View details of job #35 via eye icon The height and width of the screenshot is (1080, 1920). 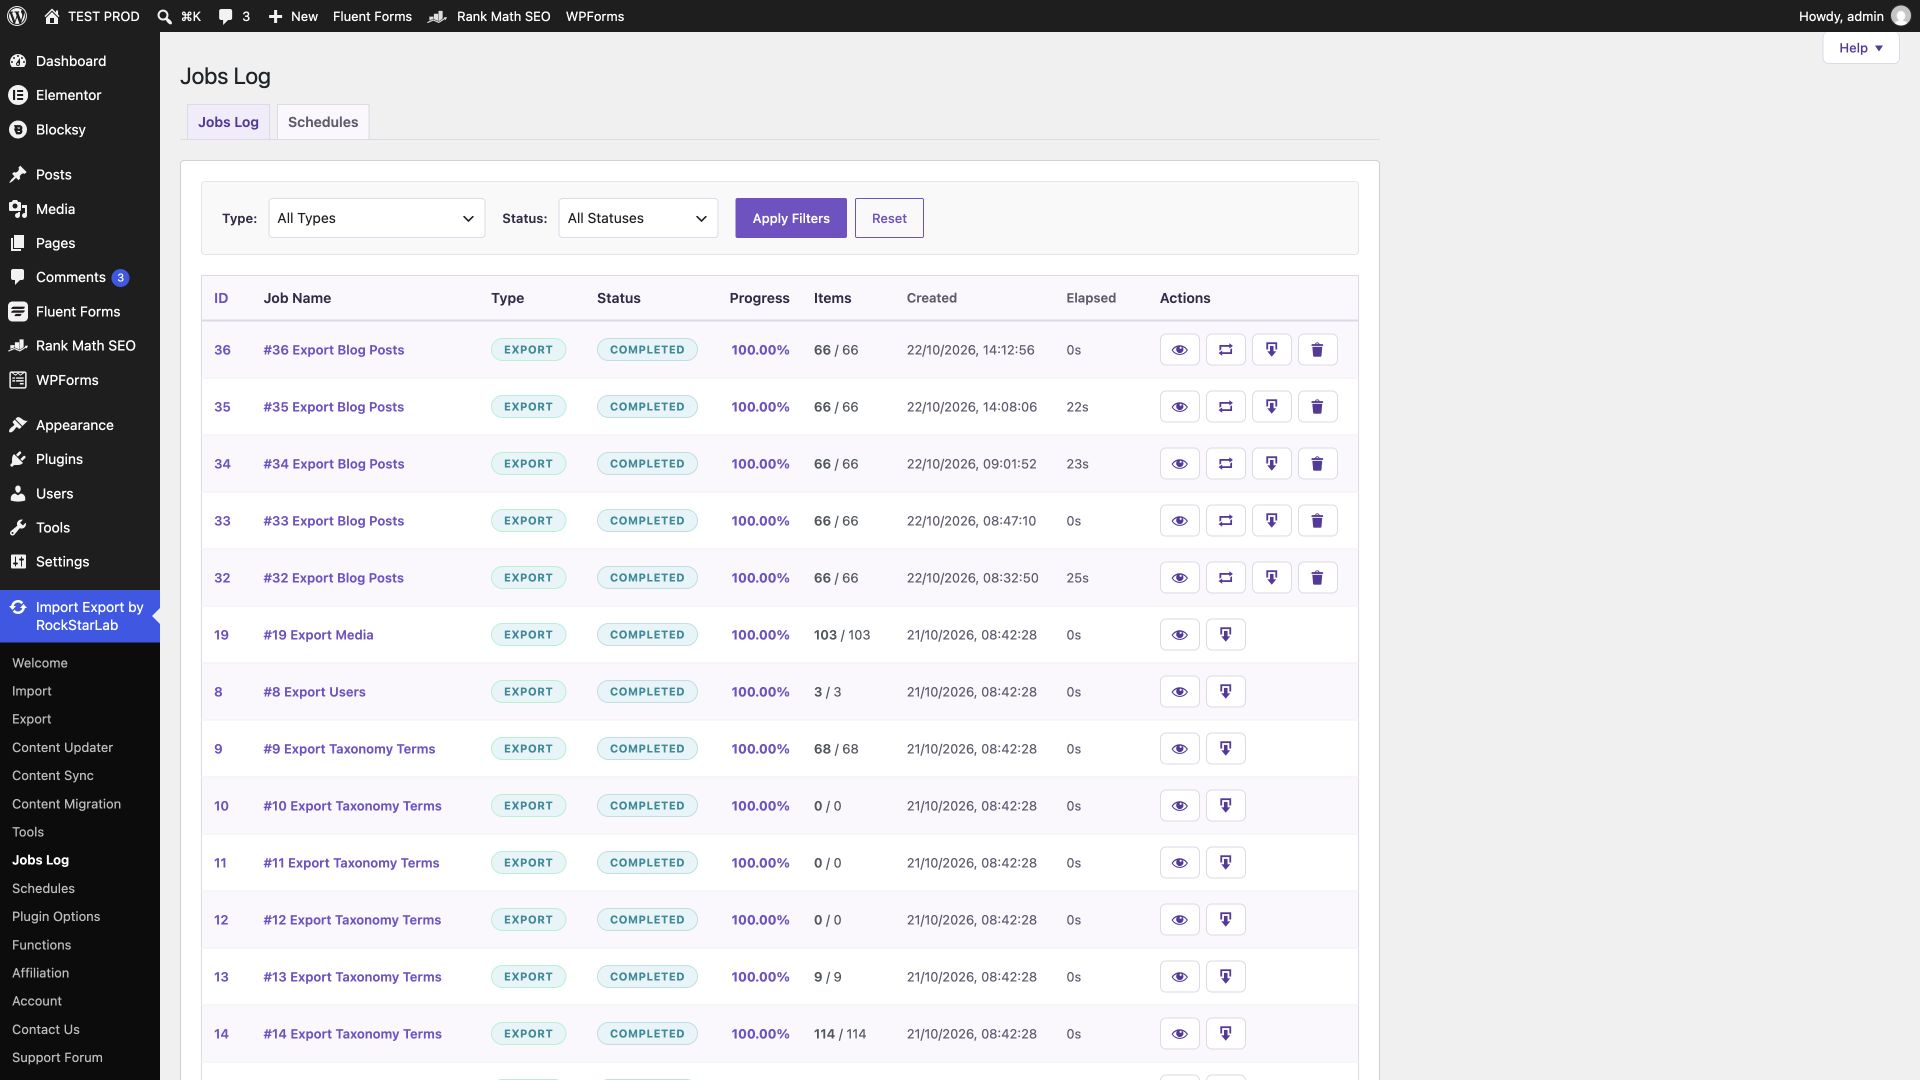[1179, 407]
